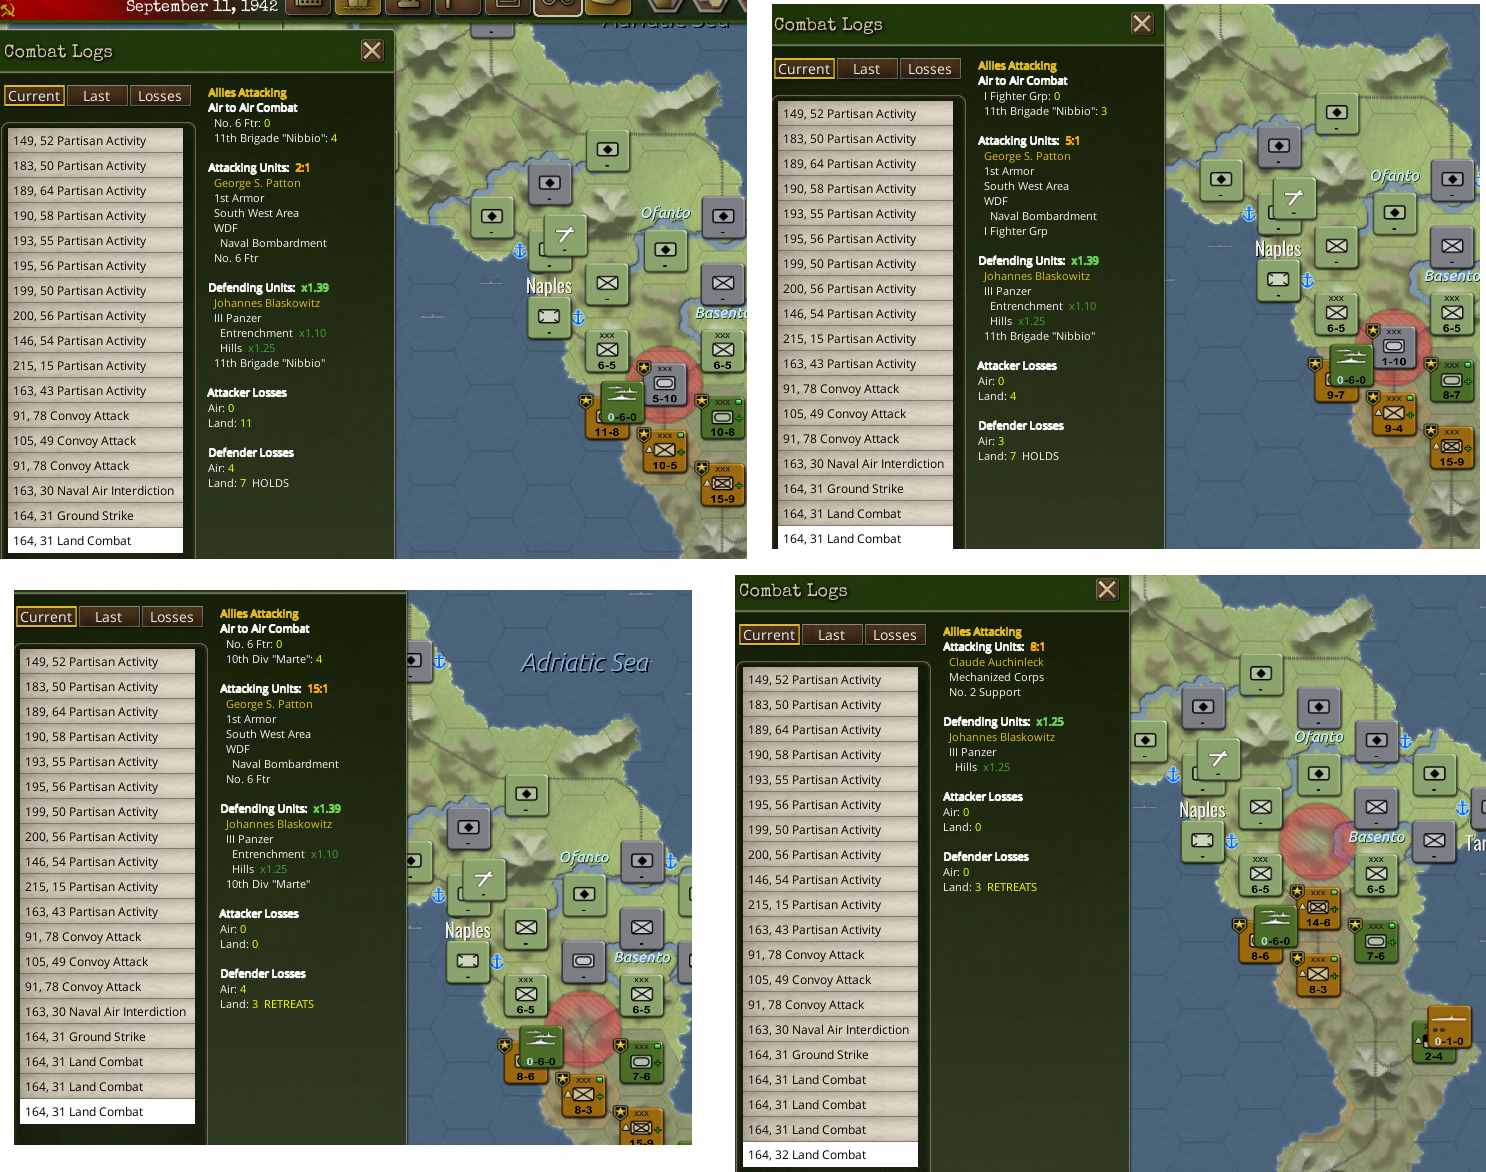
Task: Select '149, 52 Partisan Activity' in top-left list
Action: (95, 141)
